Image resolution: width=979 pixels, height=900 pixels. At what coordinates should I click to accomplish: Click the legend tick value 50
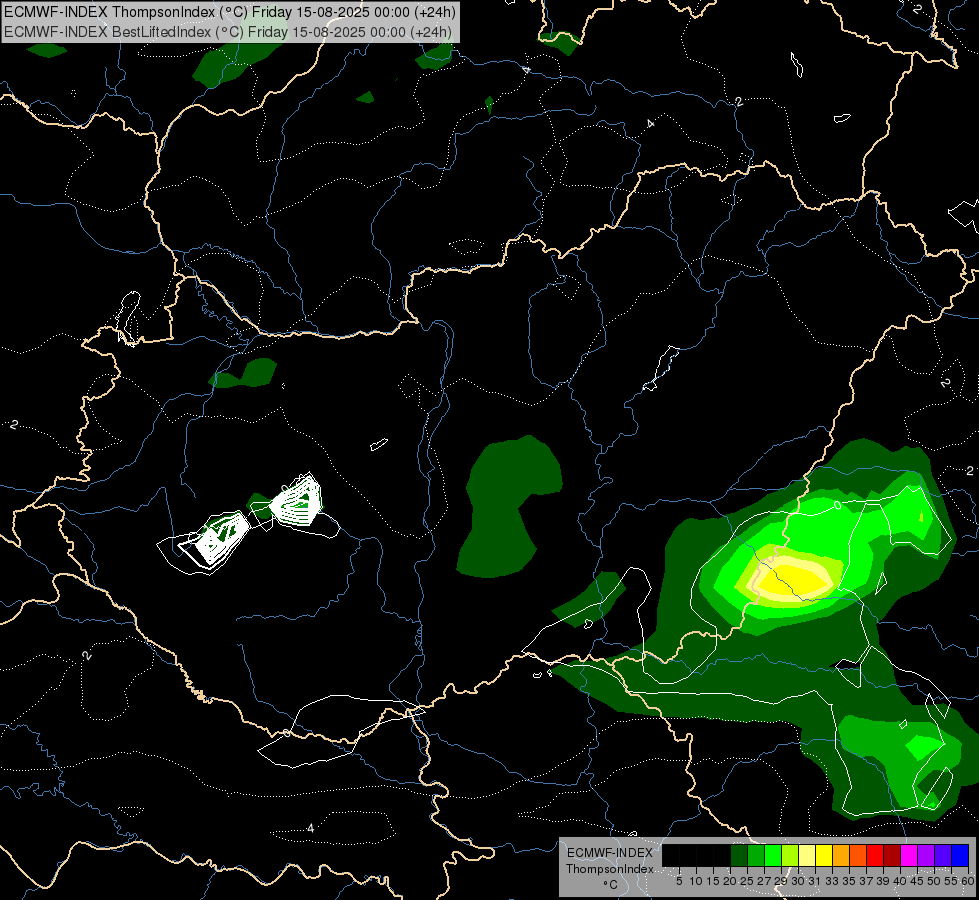[935, 881]
